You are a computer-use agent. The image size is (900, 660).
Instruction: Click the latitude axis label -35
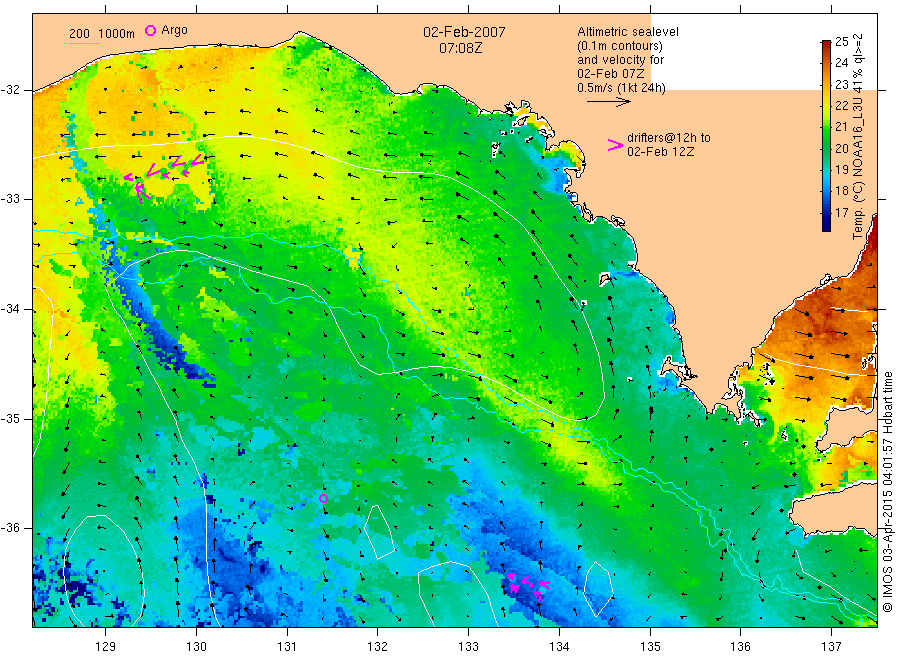coord(10,419)
